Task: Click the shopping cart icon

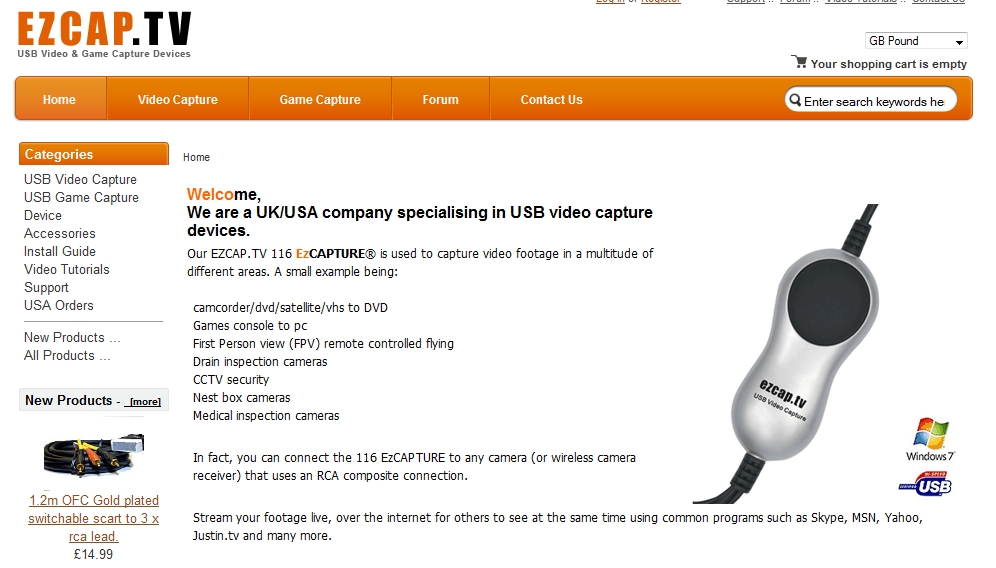Action: (x=799, y=62)
